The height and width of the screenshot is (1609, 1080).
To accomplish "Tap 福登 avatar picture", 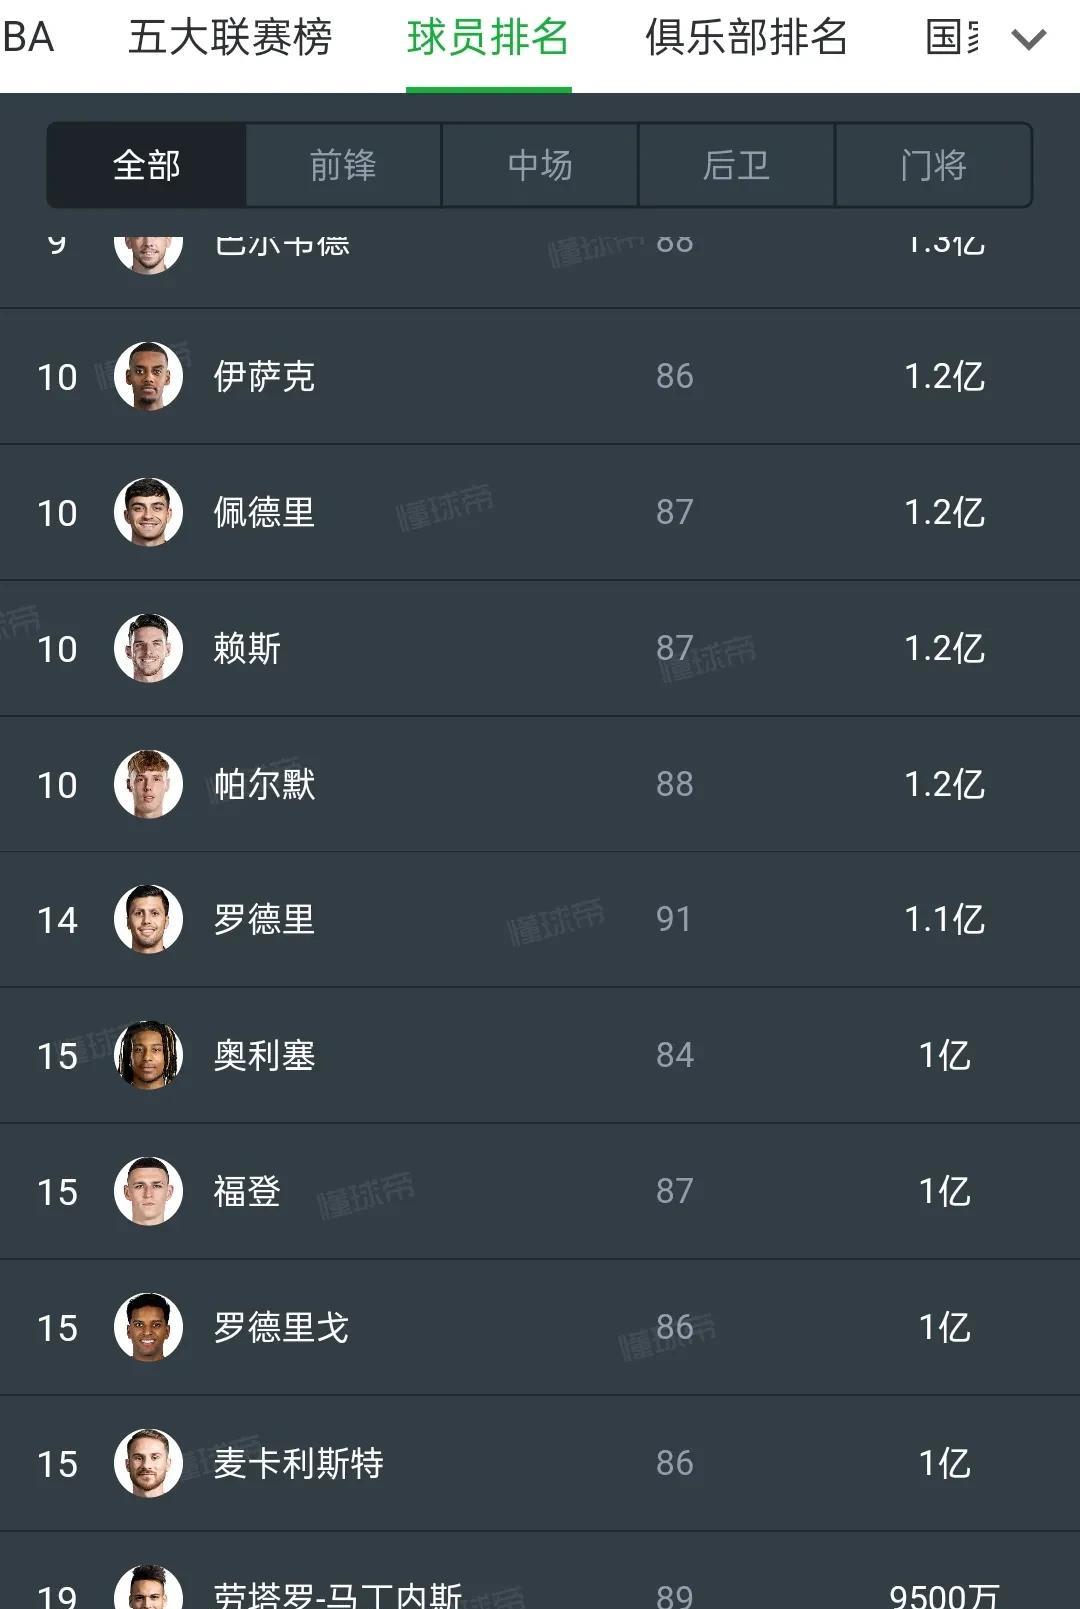I will pos(148,1191).
